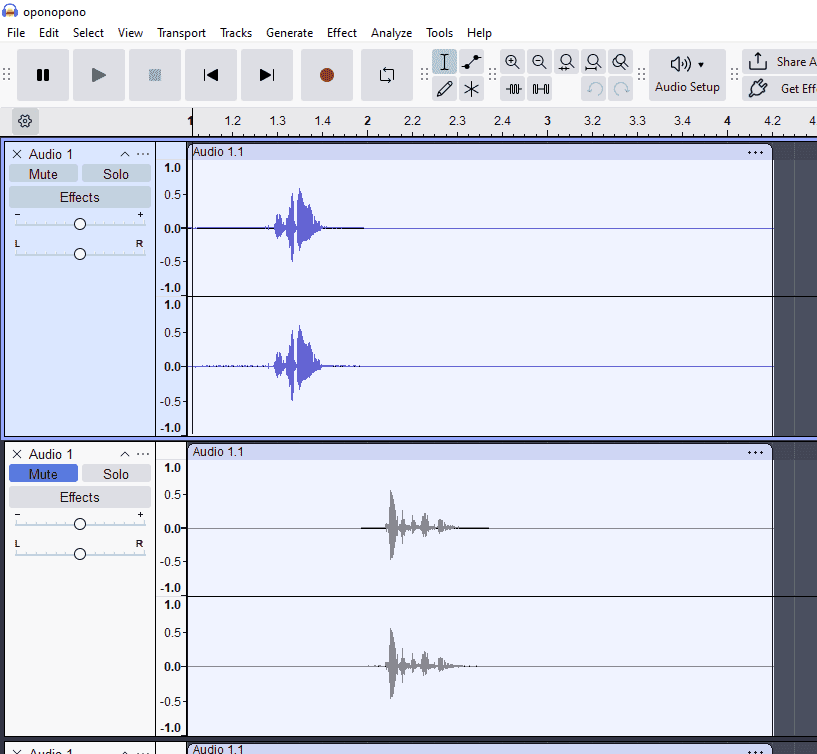This screenshot has width=817, height=754.
Task: Select the Multi-tool asterisk icon
Action: [x=472, y=89]
